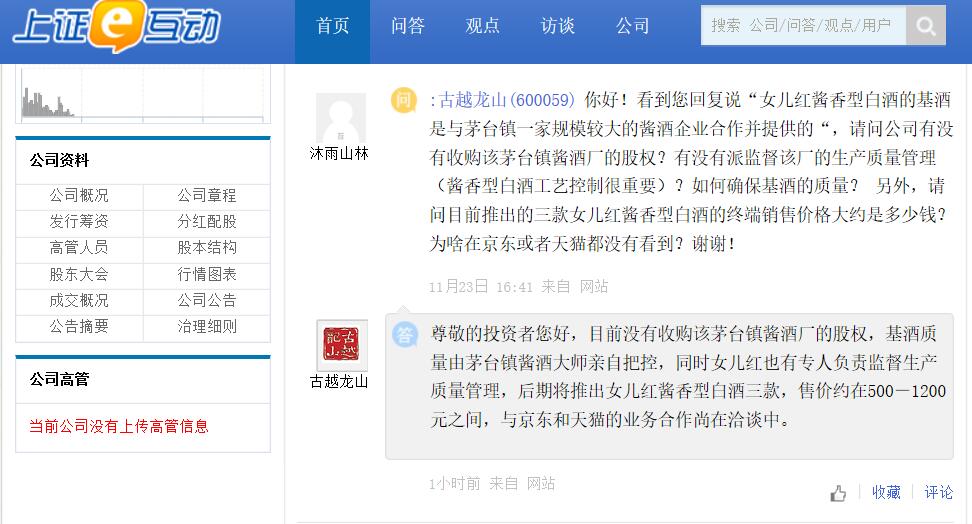Open 古越龙山 red seal avatar
Image resolution: width=972 pixels, height=524 pixels.
[x=342, y=345]
